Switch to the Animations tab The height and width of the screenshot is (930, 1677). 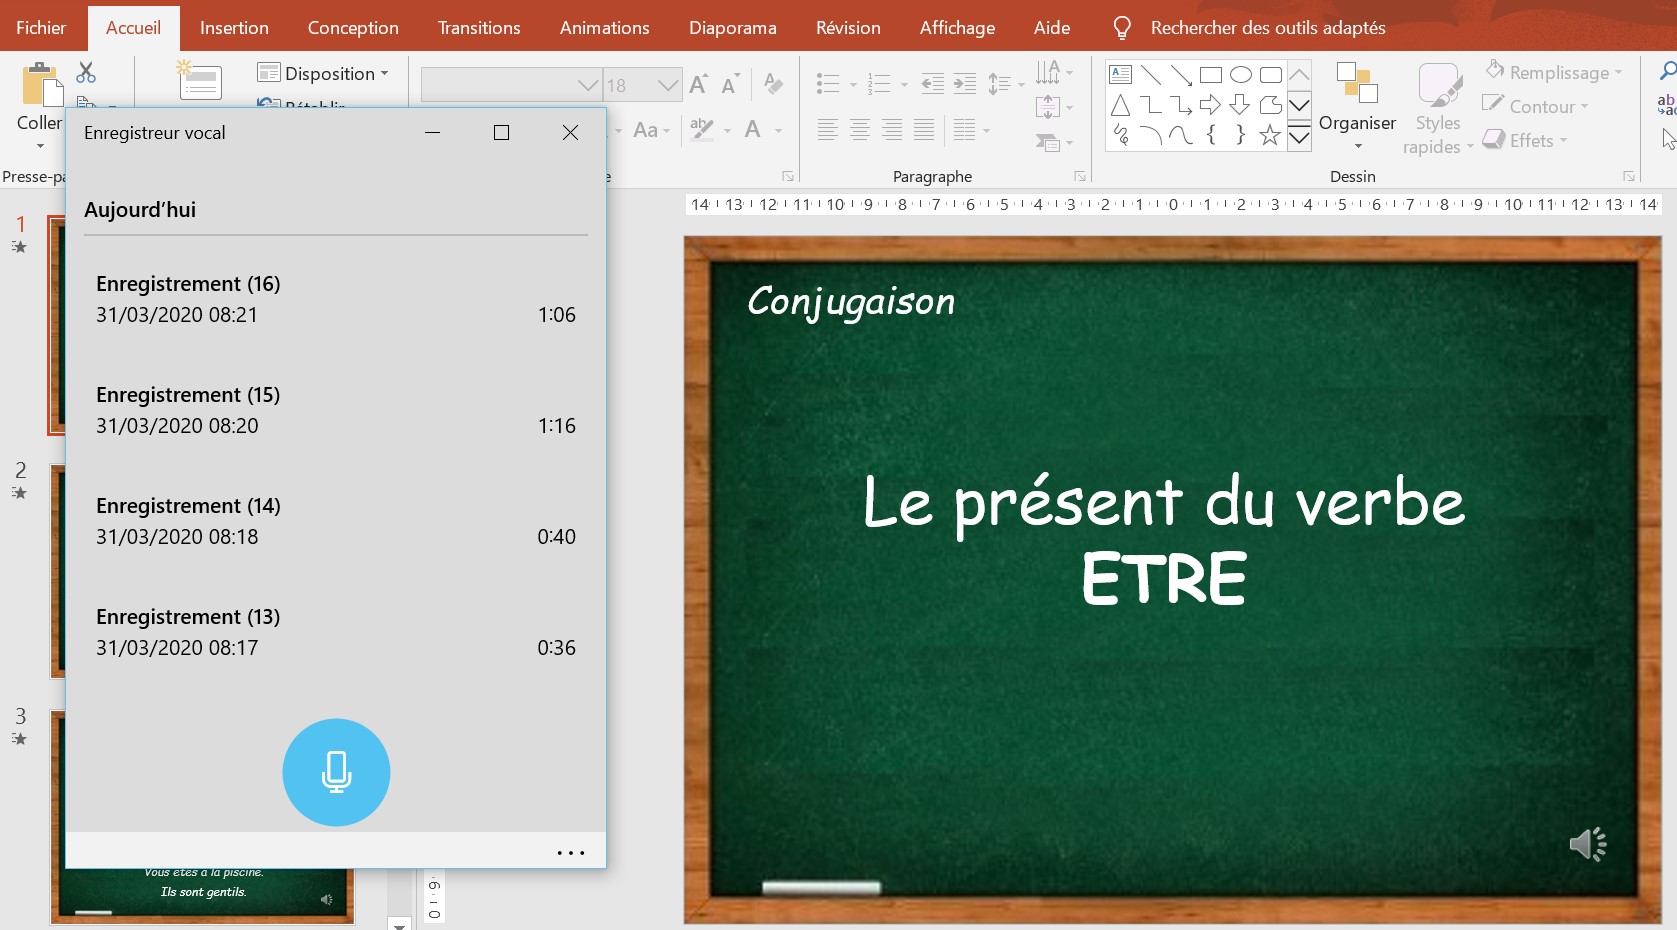pos(605,28)
